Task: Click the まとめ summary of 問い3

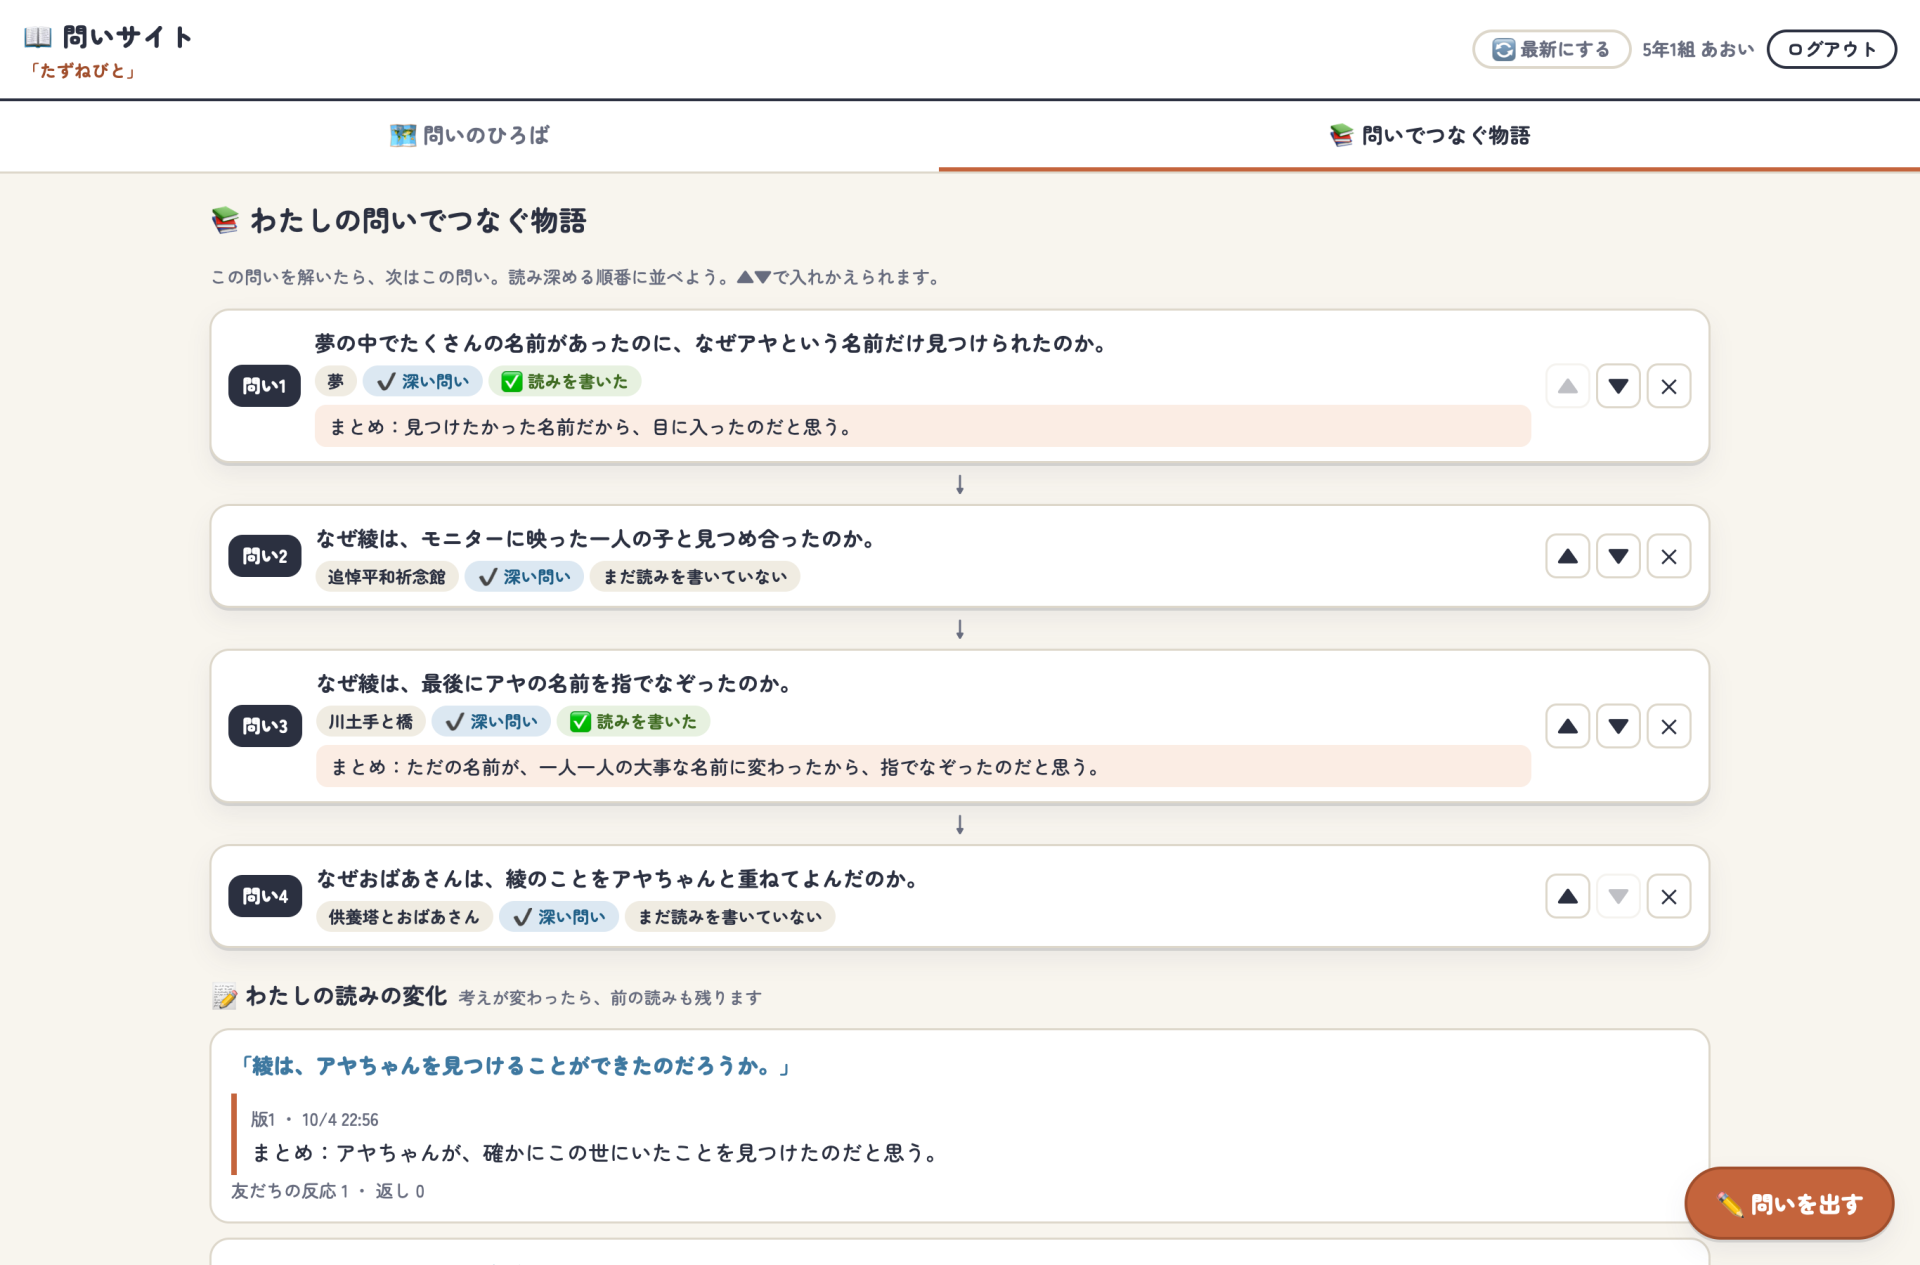Action: [x=923, y=767]
